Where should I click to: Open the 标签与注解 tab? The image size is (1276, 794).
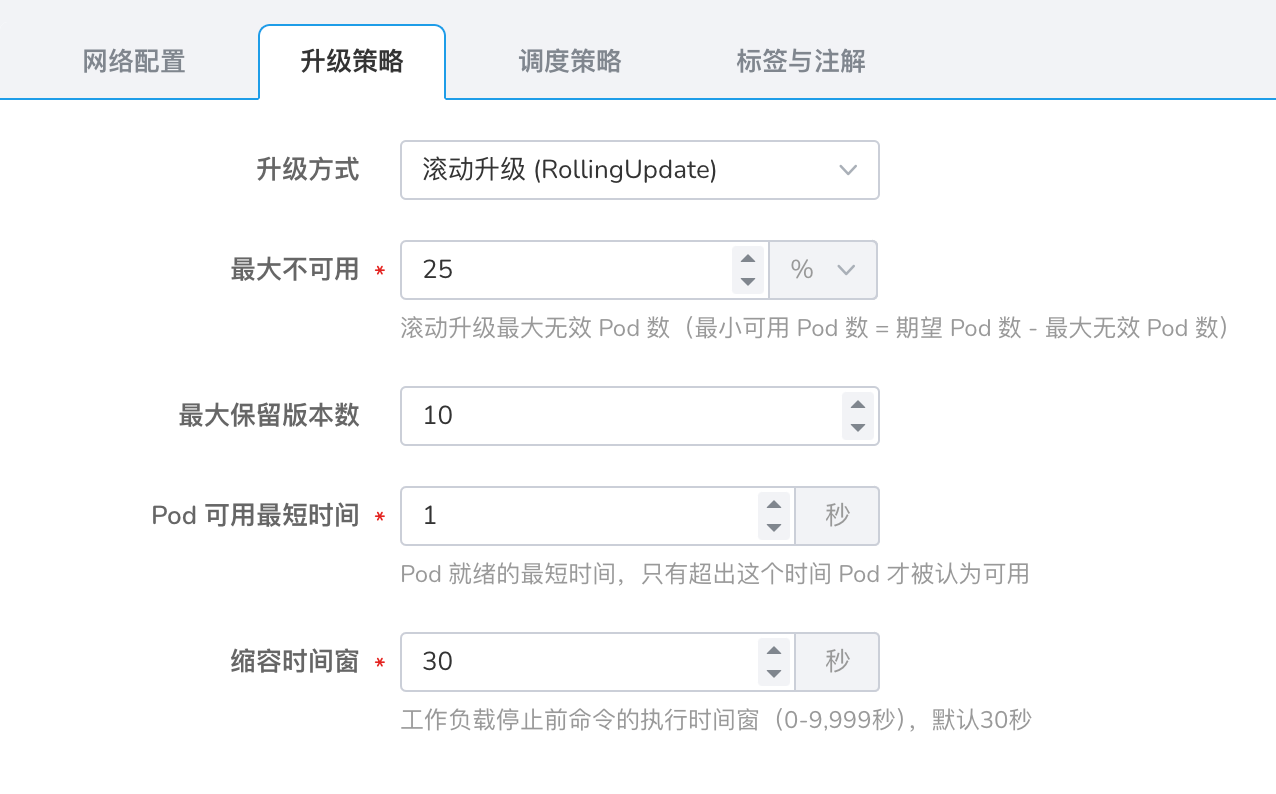tap(800, 61)
